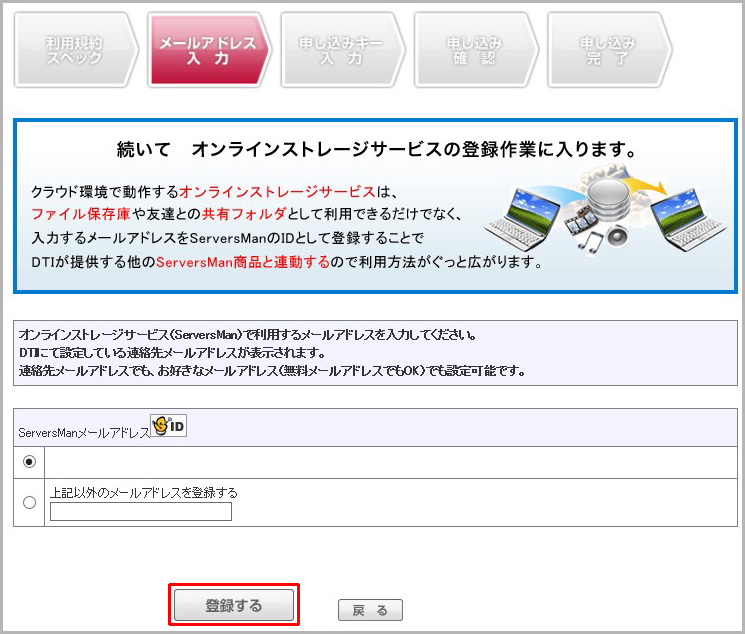This screenshot has width=745, height=634.
Task: Open the 申し込みキー入力 step
Action: [341, 51]
